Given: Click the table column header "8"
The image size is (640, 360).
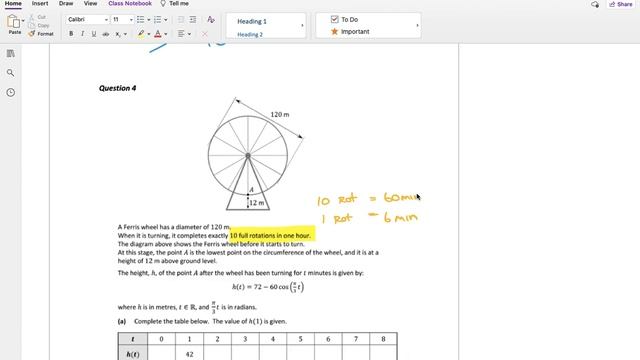Looking at the screenshot, I should (x=383, y=339).
